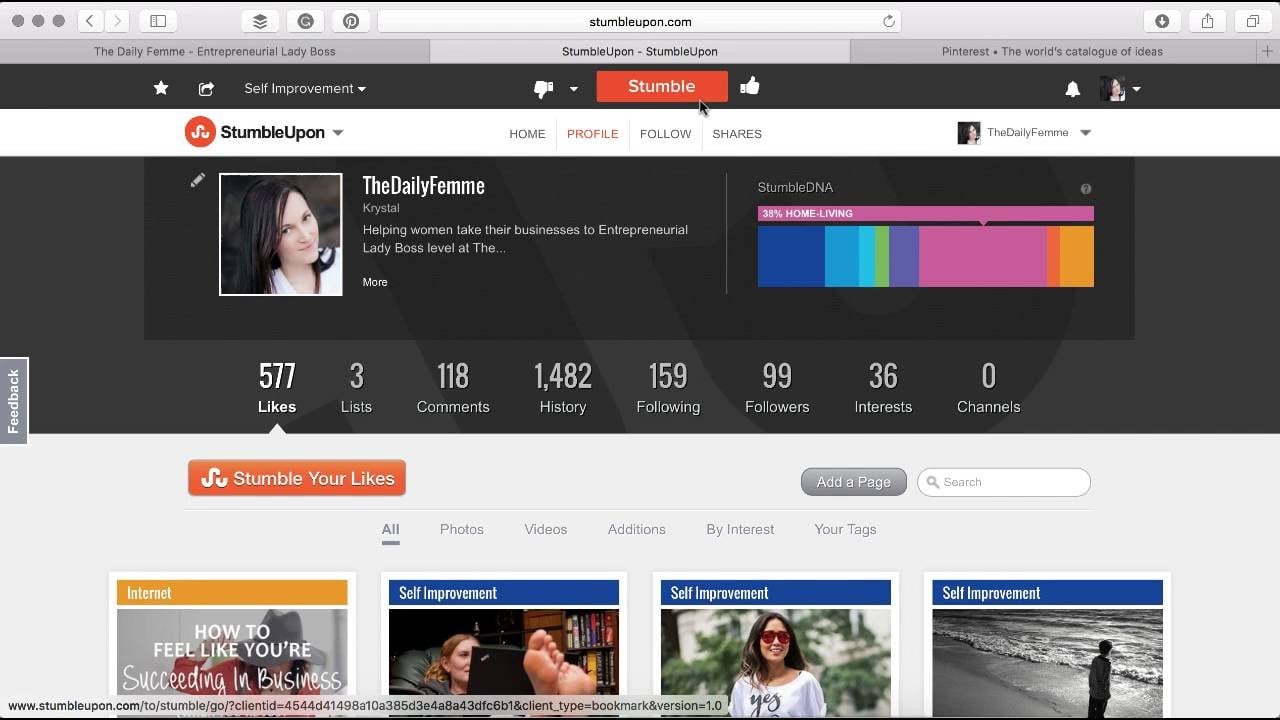1280x720 pixels.
Task: Open Safari downloads icon
Action: pos(1162,21)
